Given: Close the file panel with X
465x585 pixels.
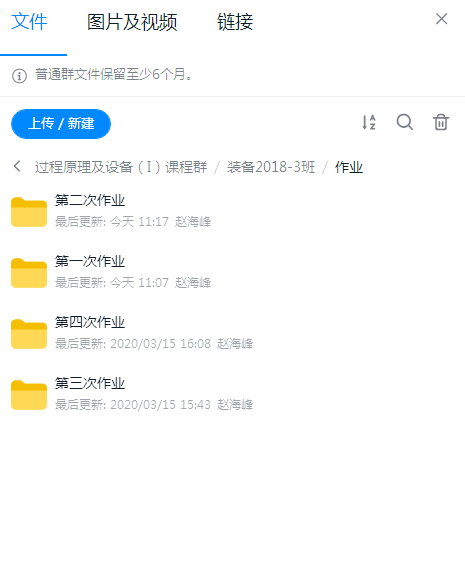Looking at the screenshot, I should [x=441, y=19].
